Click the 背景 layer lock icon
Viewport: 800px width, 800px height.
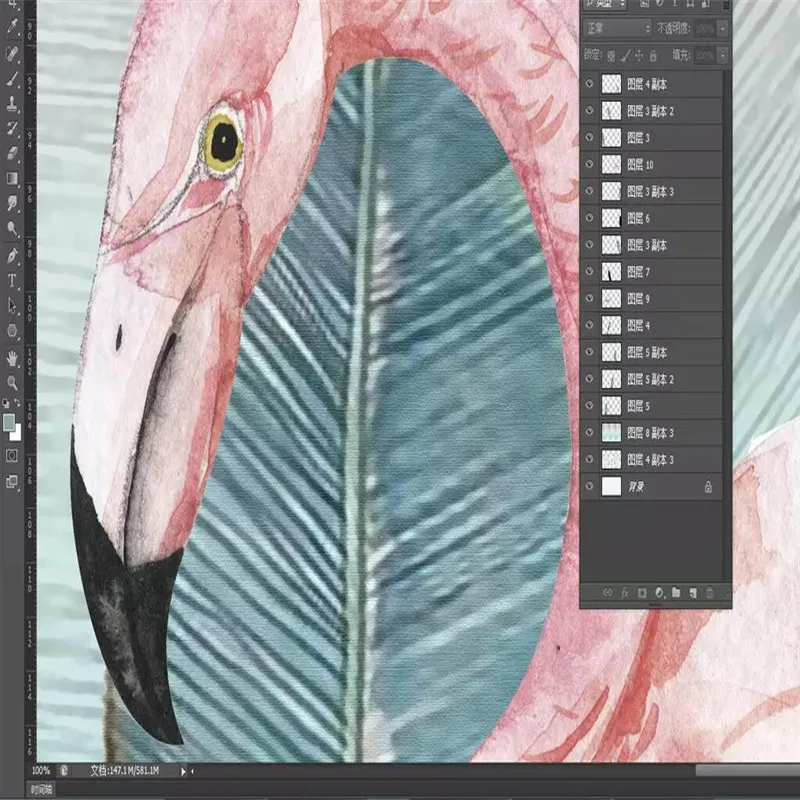point(708,486)
